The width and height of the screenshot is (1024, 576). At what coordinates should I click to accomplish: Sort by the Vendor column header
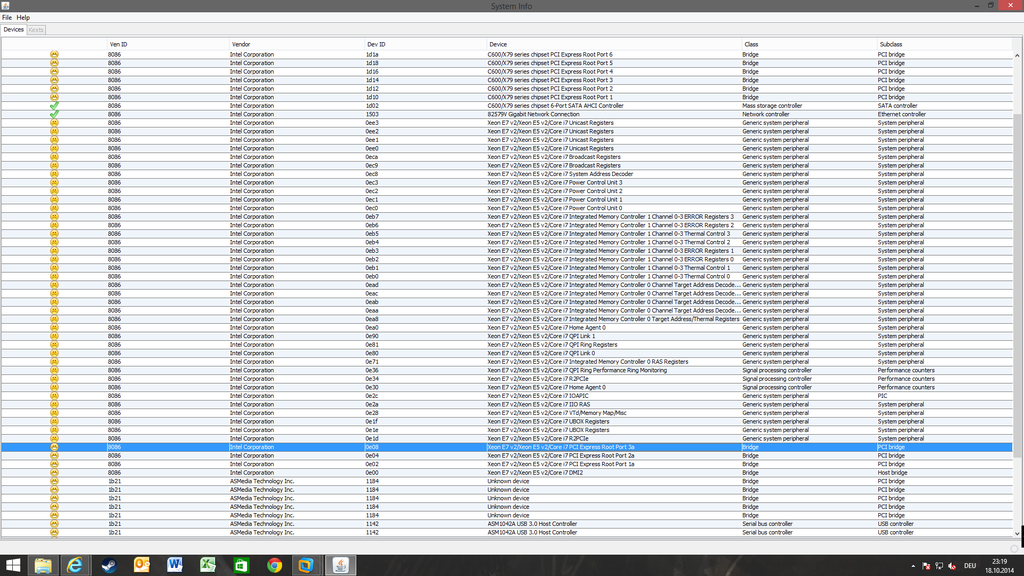coord(296,44)
